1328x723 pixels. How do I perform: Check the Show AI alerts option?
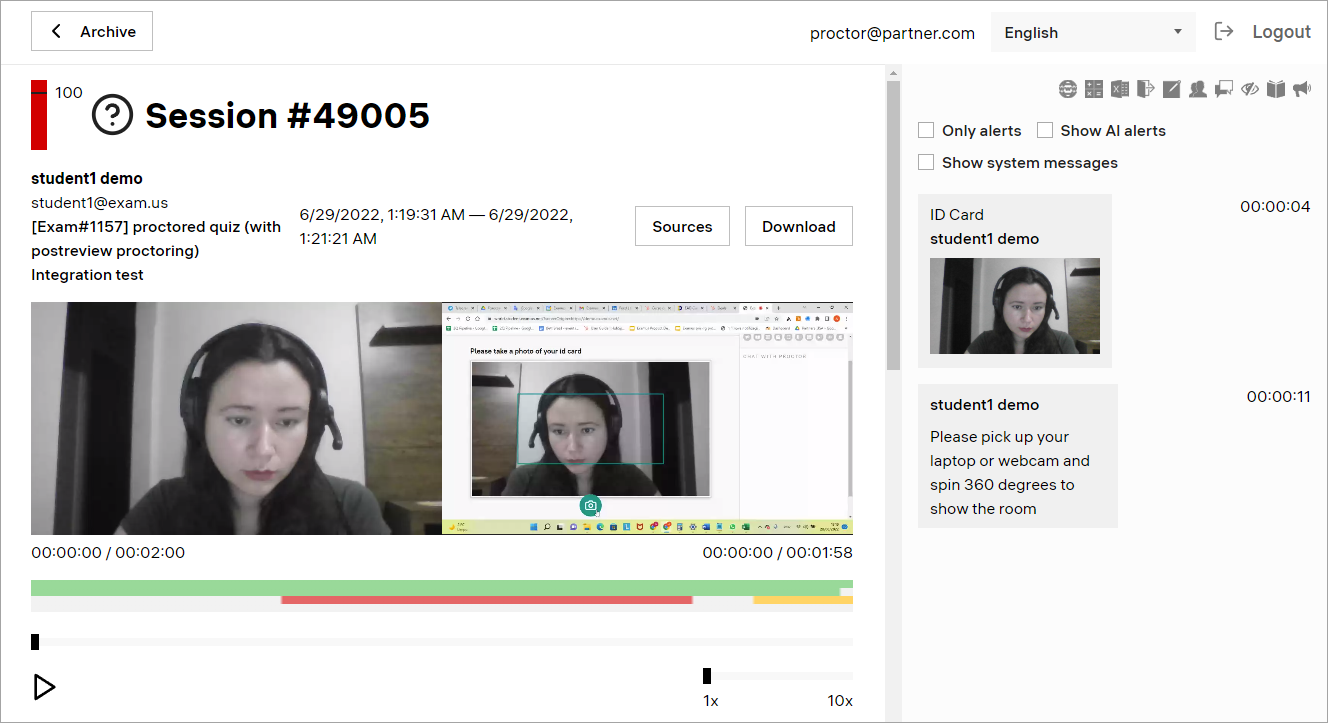pos(1045,130)
